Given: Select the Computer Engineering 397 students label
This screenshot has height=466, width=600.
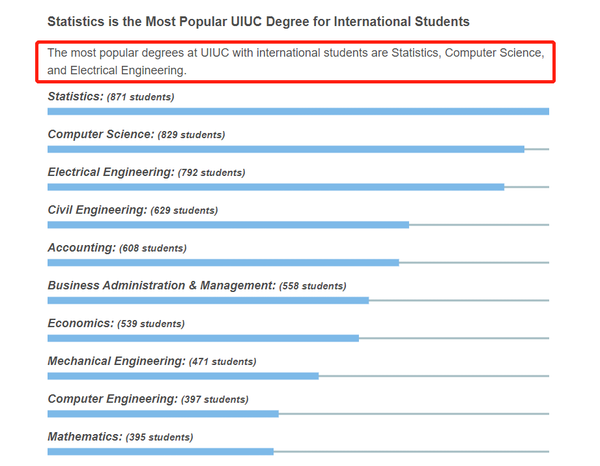Looking at the screenshot, I should tap(148, 399).
